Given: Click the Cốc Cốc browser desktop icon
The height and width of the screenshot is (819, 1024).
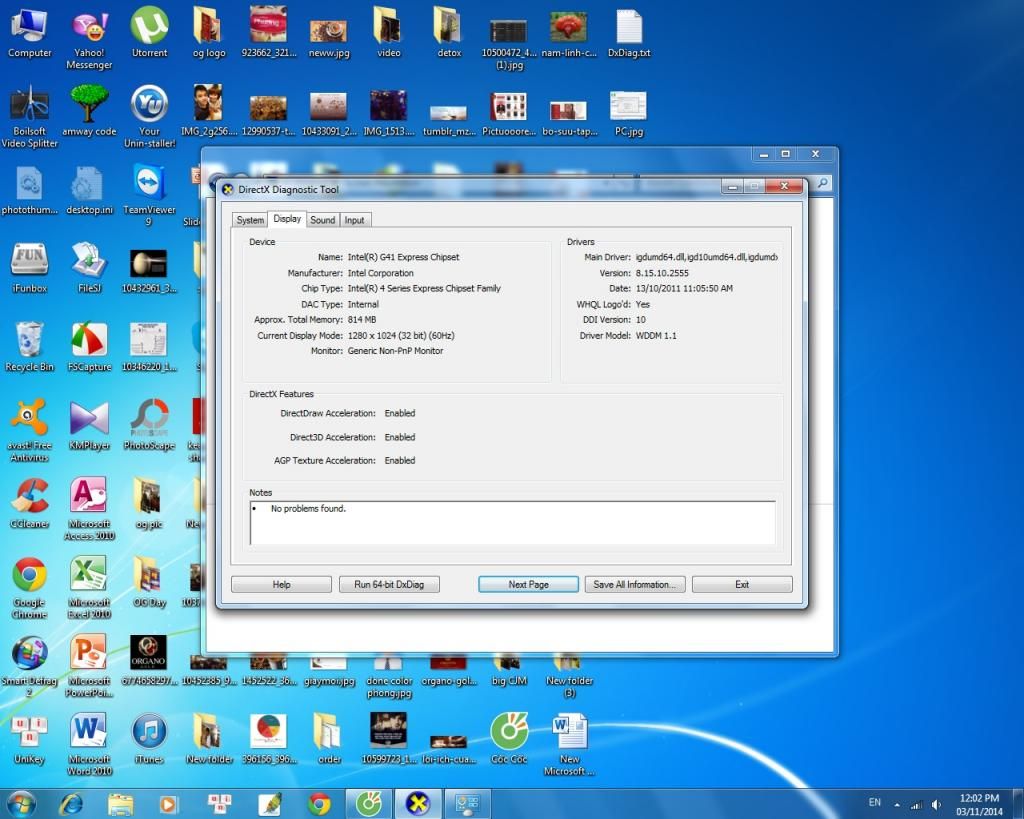Looking at the screenshot, I should click(508, 733).
